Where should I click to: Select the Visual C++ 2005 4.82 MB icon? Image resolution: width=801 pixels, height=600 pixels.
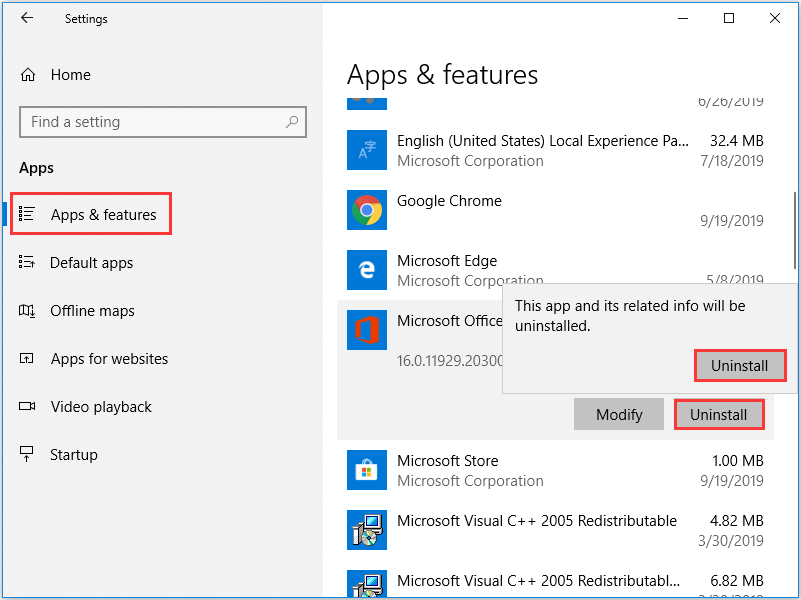coord(366,530)
